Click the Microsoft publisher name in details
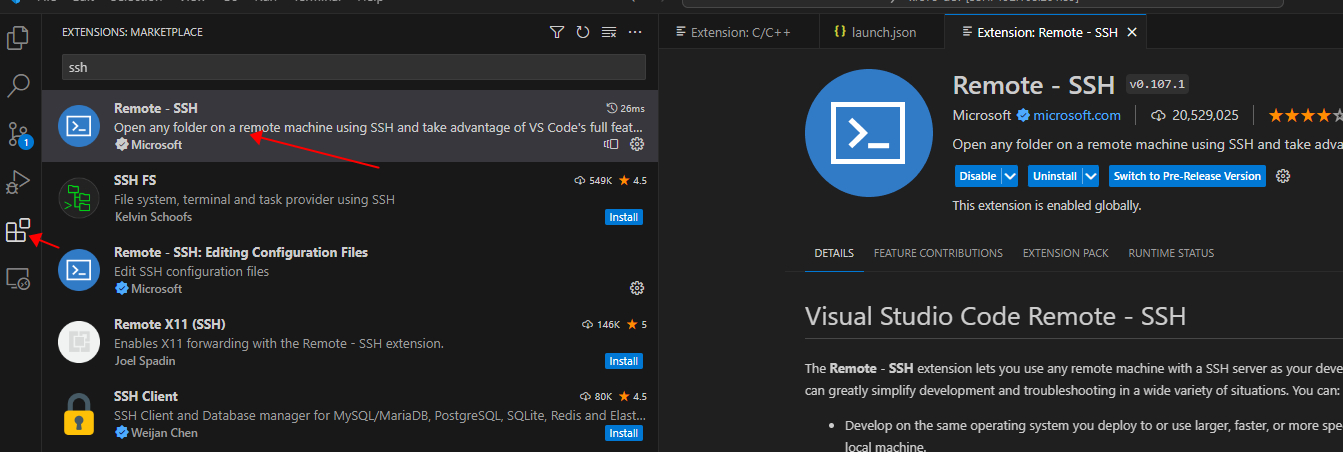The width and height of the screenshot is (1343, 452). 982,115
